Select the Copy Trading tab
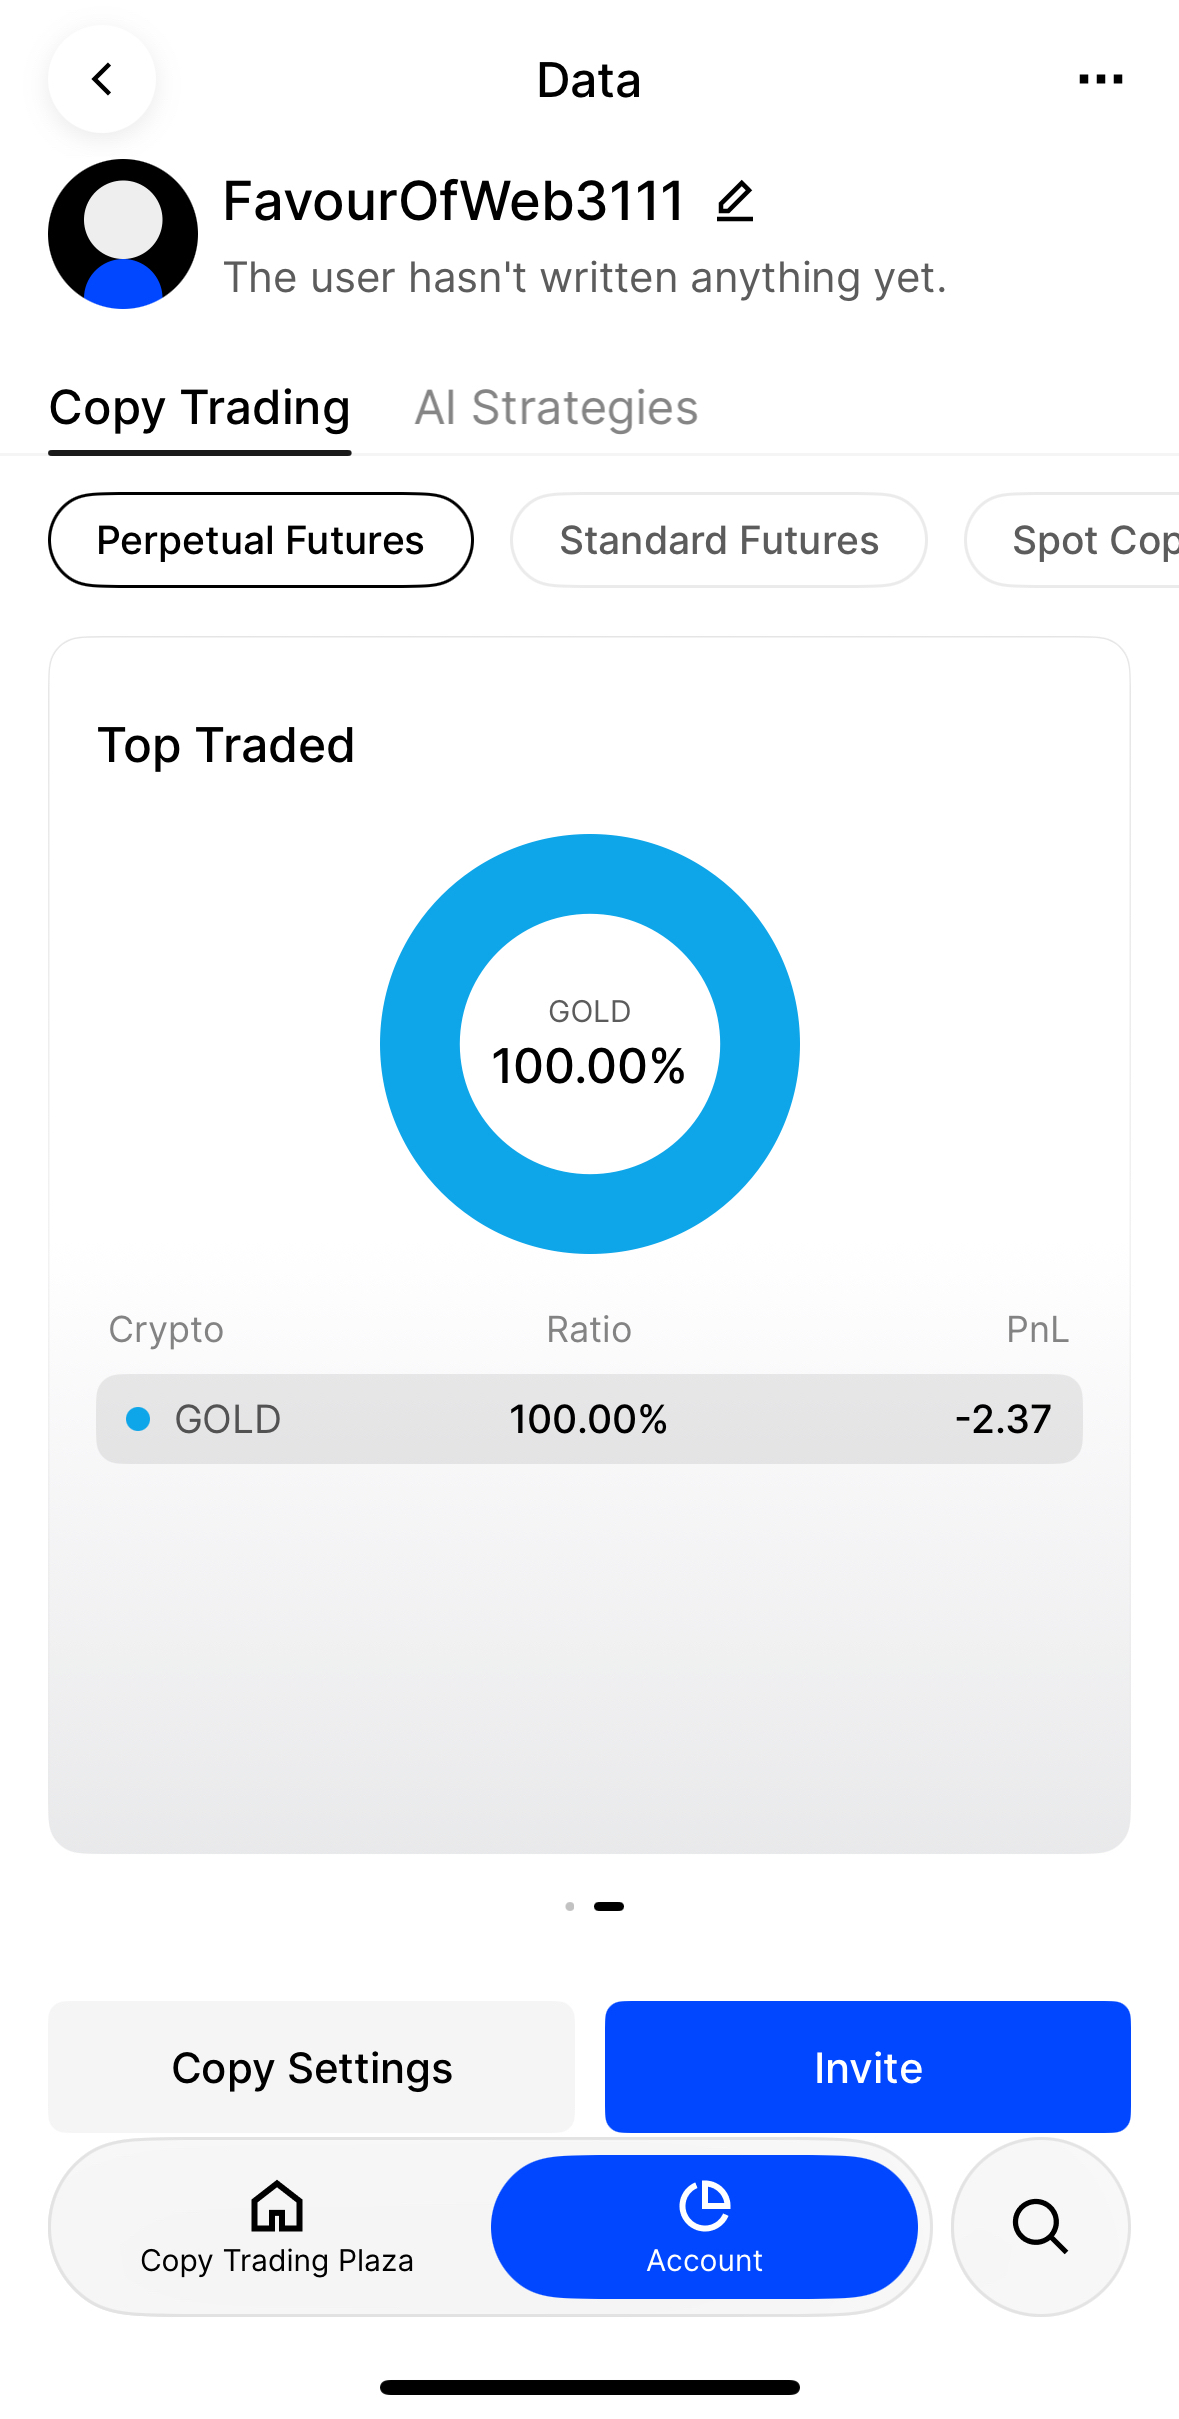Image resolution: width=1179 pixels, height=2419 pixels. (200, 408)
